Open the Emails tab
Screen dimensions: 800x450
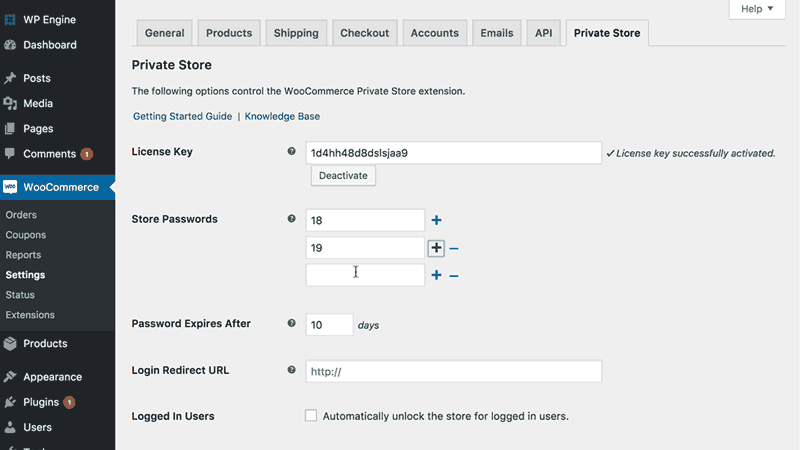click(x=497, y=33)
